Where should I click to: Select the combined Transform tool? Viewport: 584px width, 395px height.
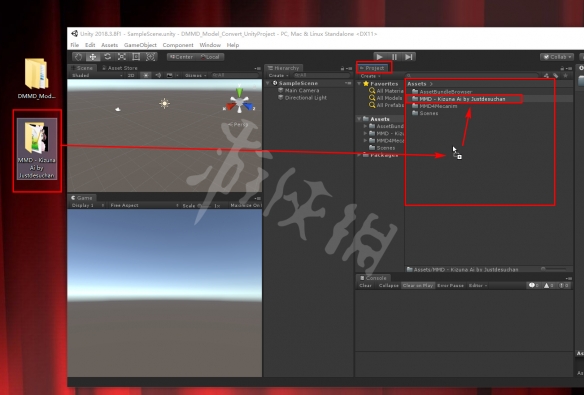pos(150,57)
